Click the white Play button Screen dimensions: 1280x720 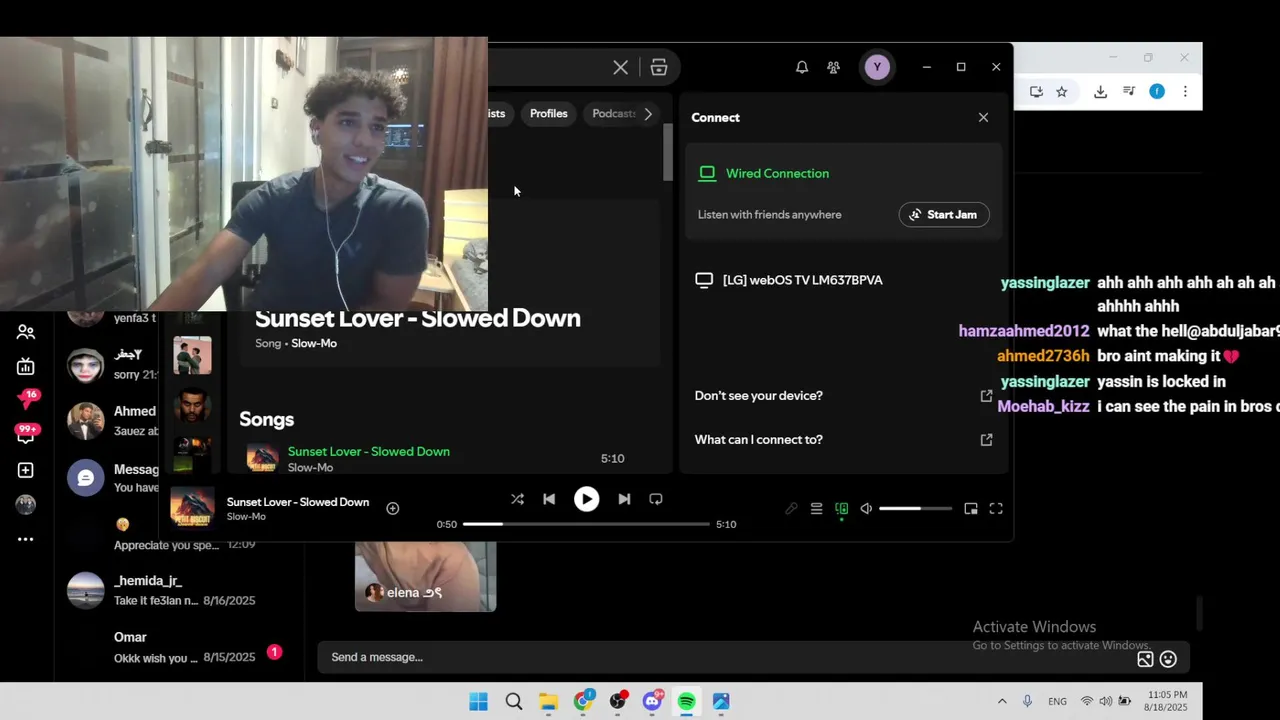pyautogui.click(x=586, y=499)
